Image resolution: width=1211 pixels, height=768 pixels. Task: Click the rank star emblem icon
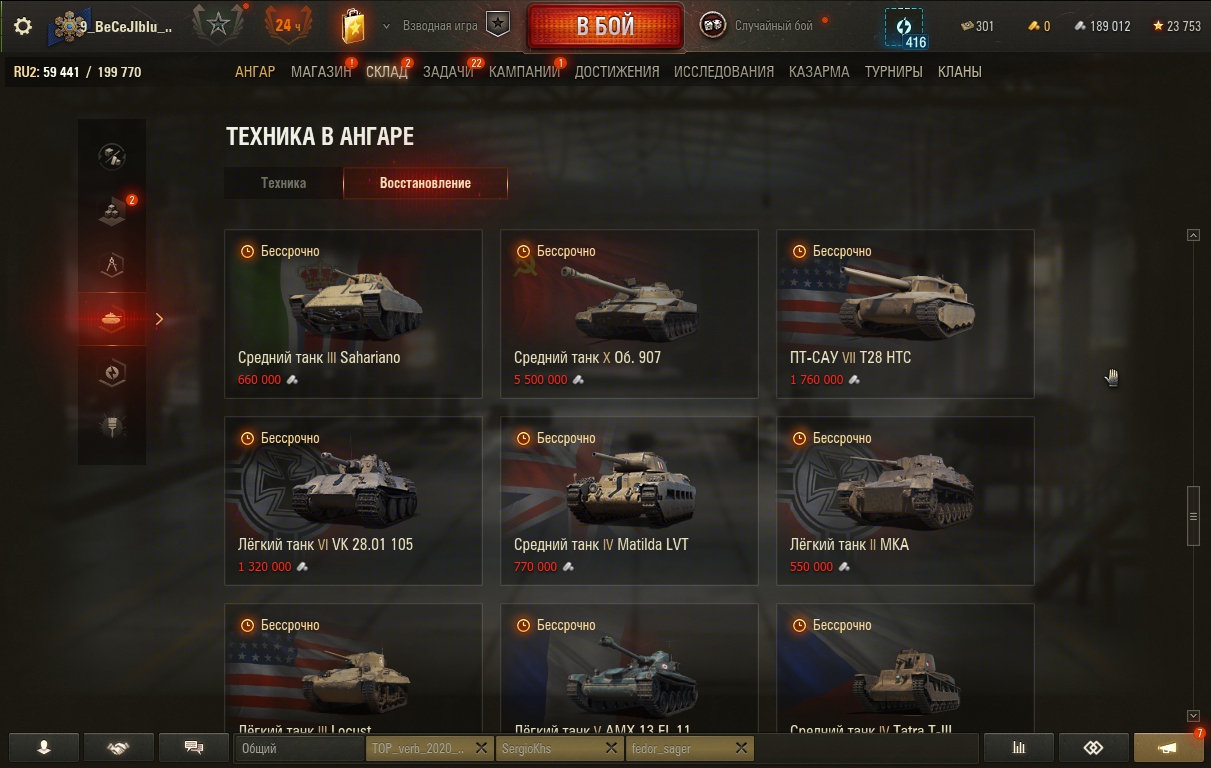point(218,25)
